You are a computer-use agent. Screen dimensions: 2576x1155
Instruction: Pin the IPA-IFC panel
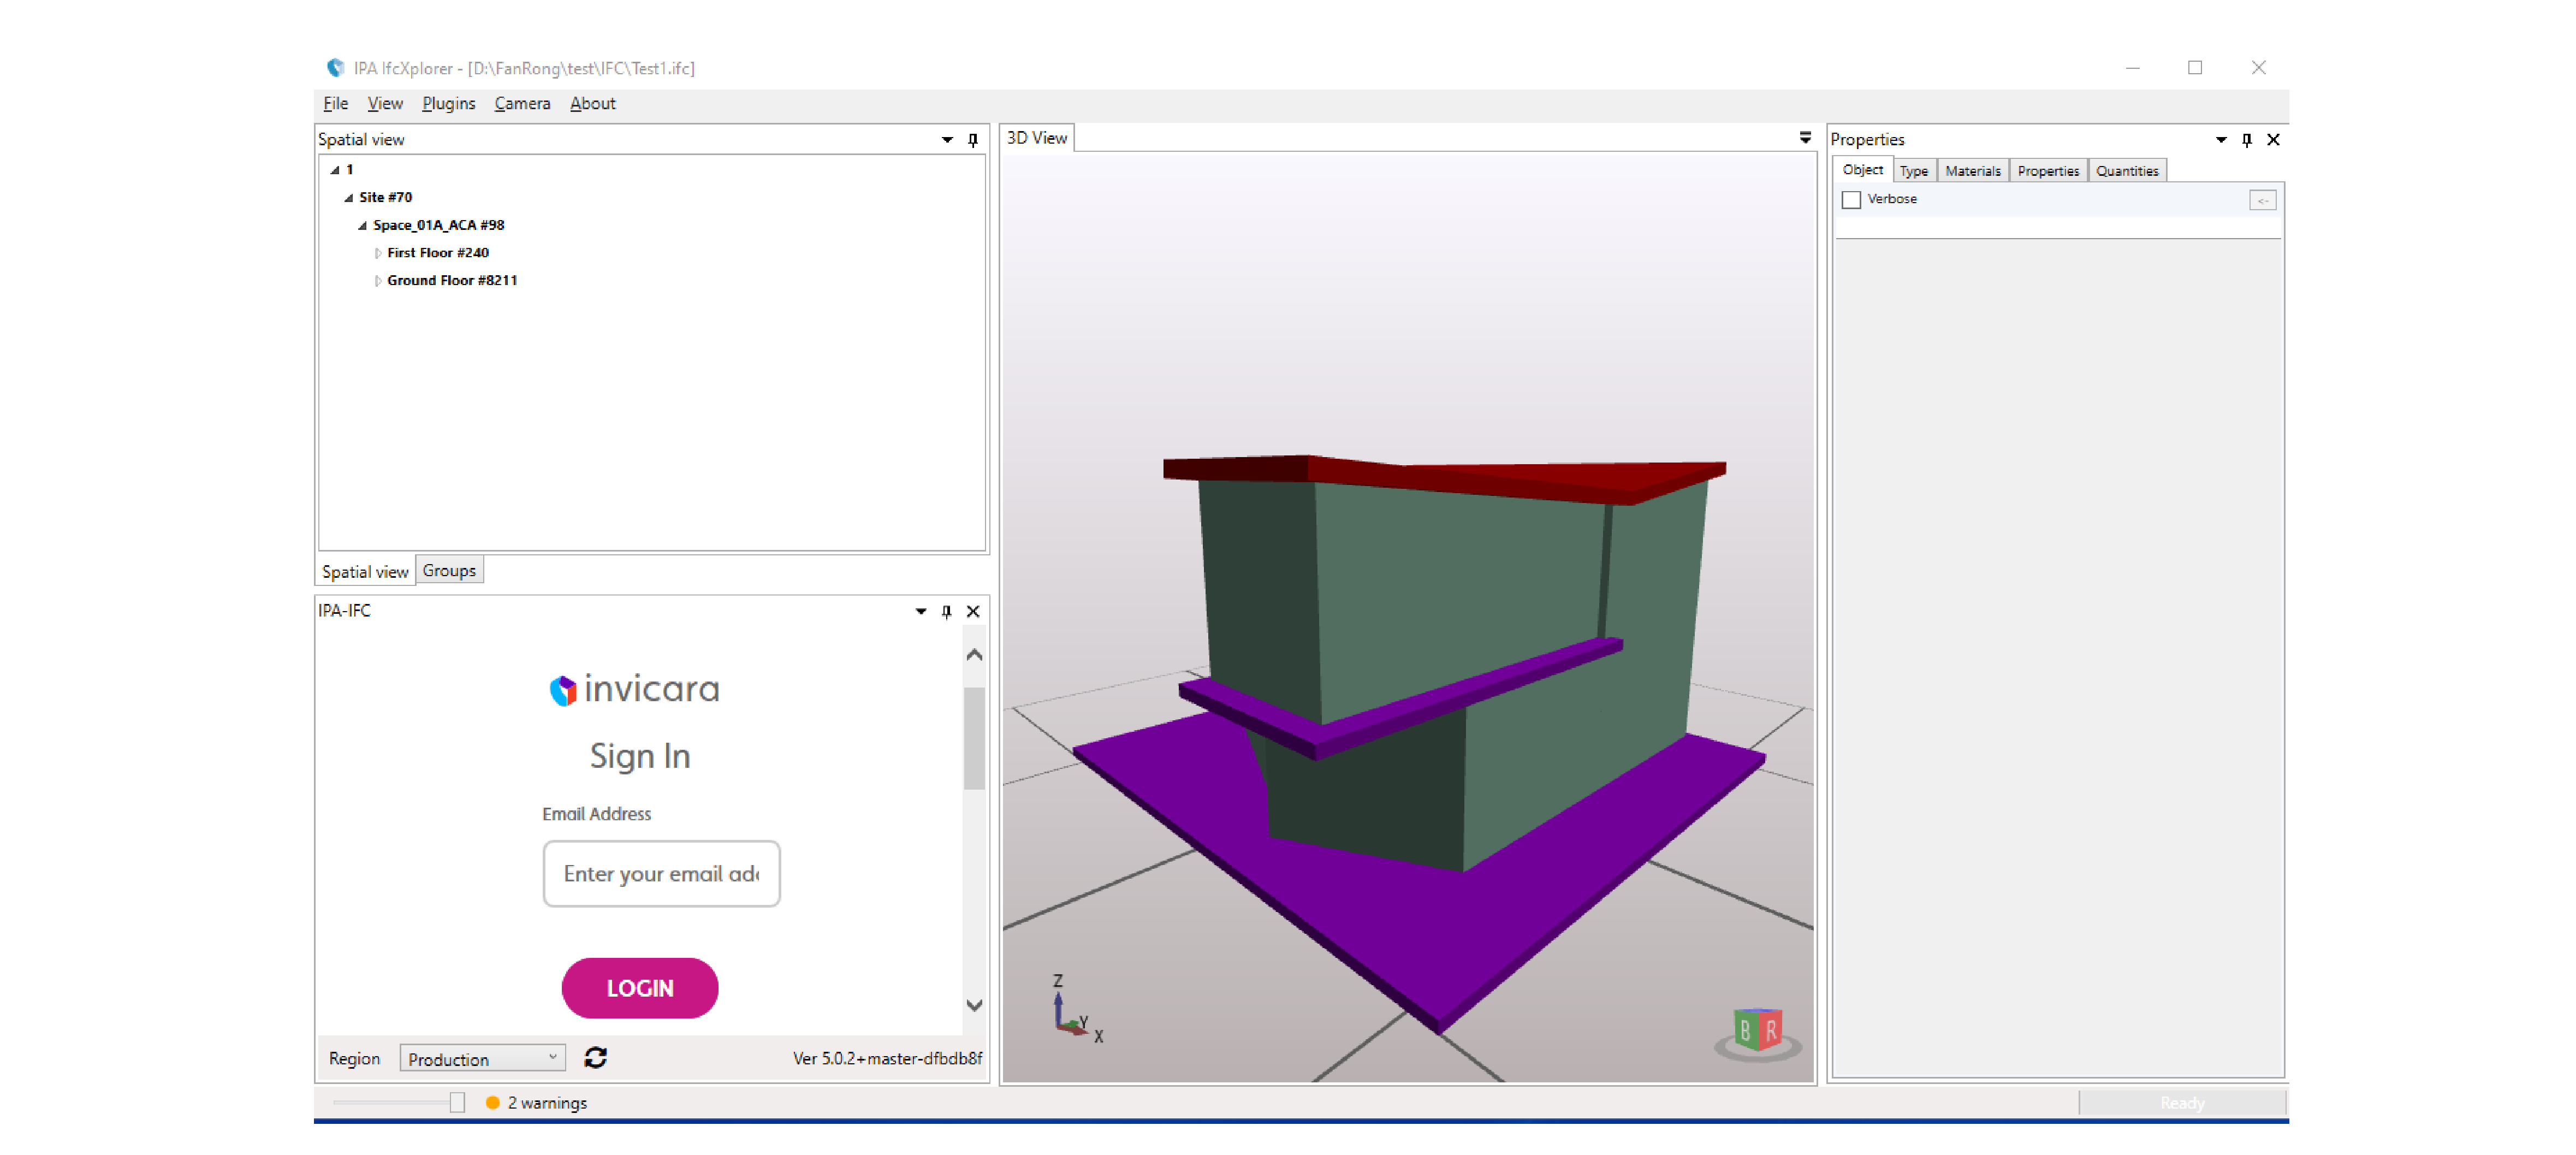(x=946, y=611)
